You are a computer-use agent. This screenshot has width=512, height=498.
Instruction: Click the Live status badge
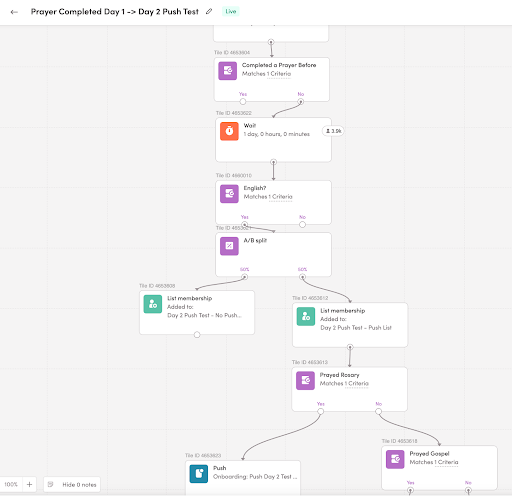(231, 11)
